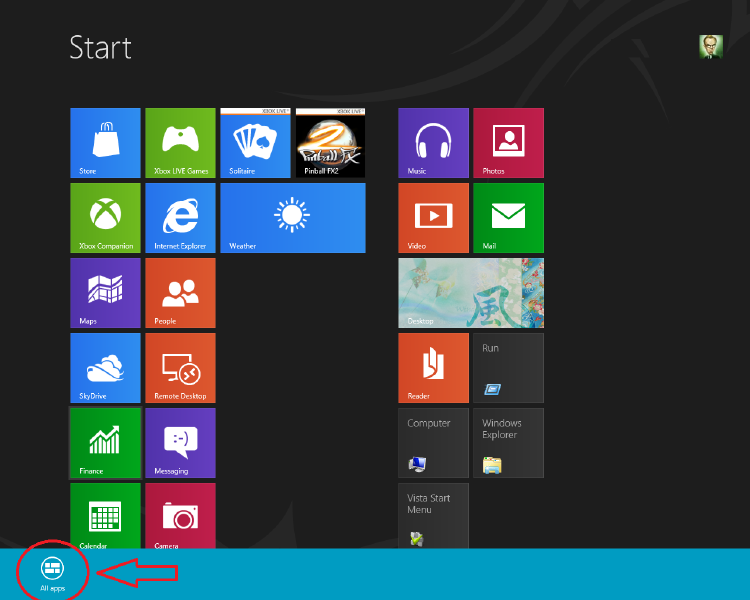Launch the Camera tile
The image size is (750, 600).
point(180,516)
